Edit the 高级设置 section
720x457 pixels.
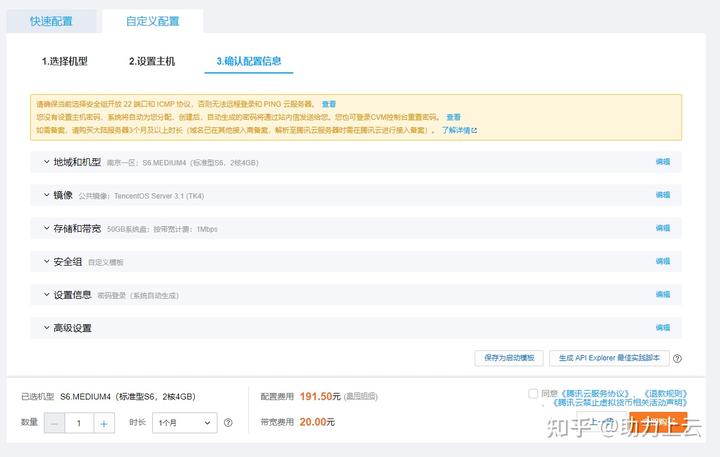pyautogui.click(x=663, y=327)
